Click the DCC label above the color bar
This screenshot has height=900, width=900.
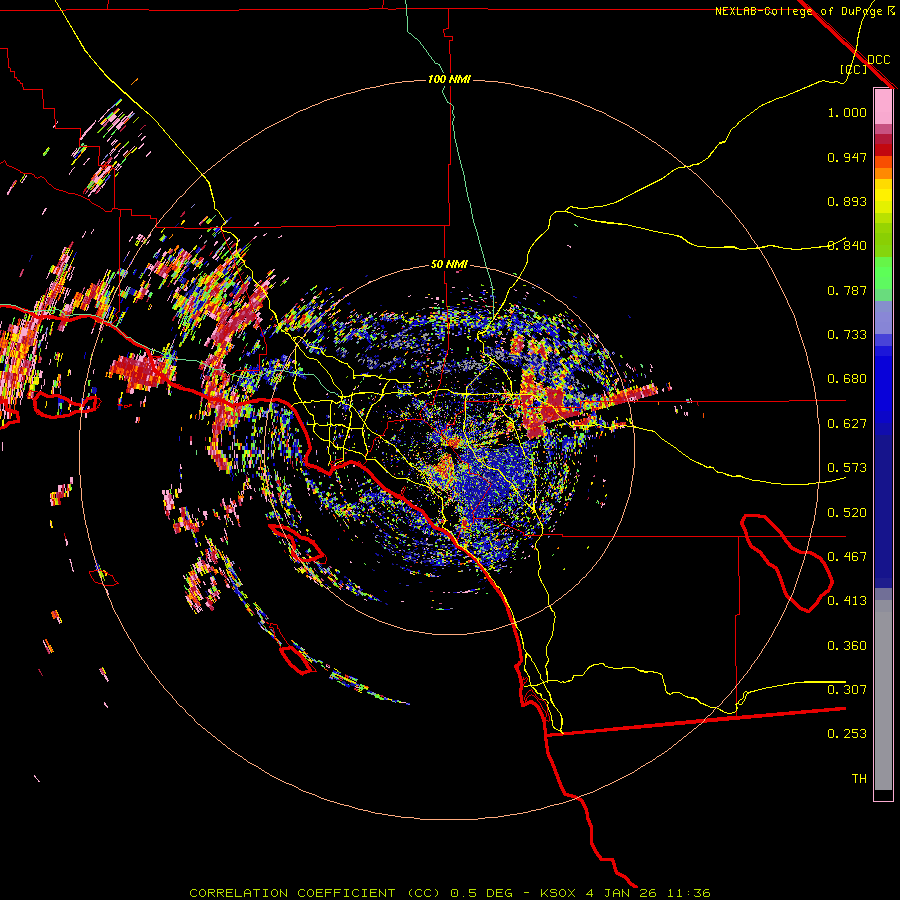878,59
